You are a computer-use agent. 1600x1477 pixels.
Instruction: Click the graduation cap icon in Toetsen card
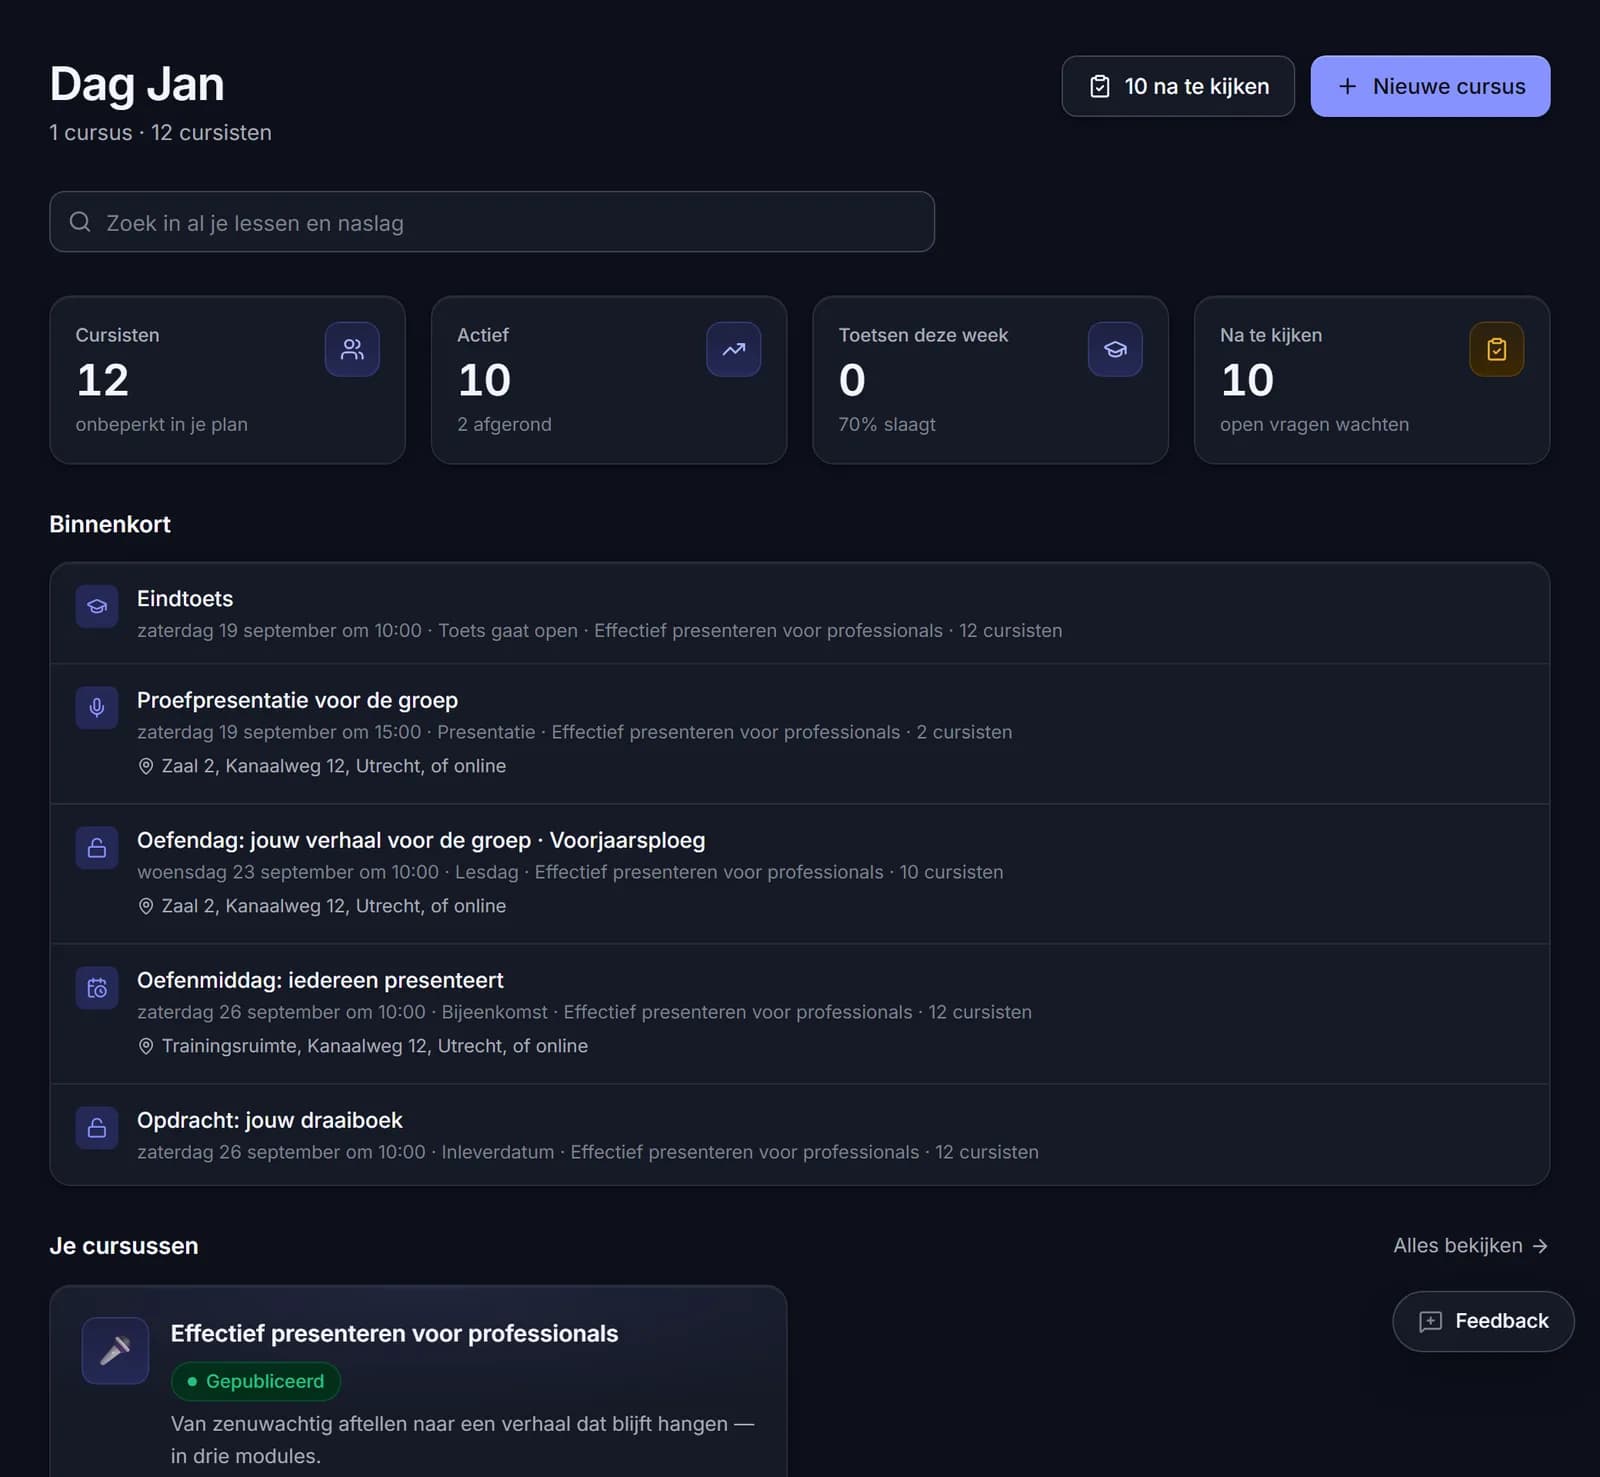(x=1115, y=349)
